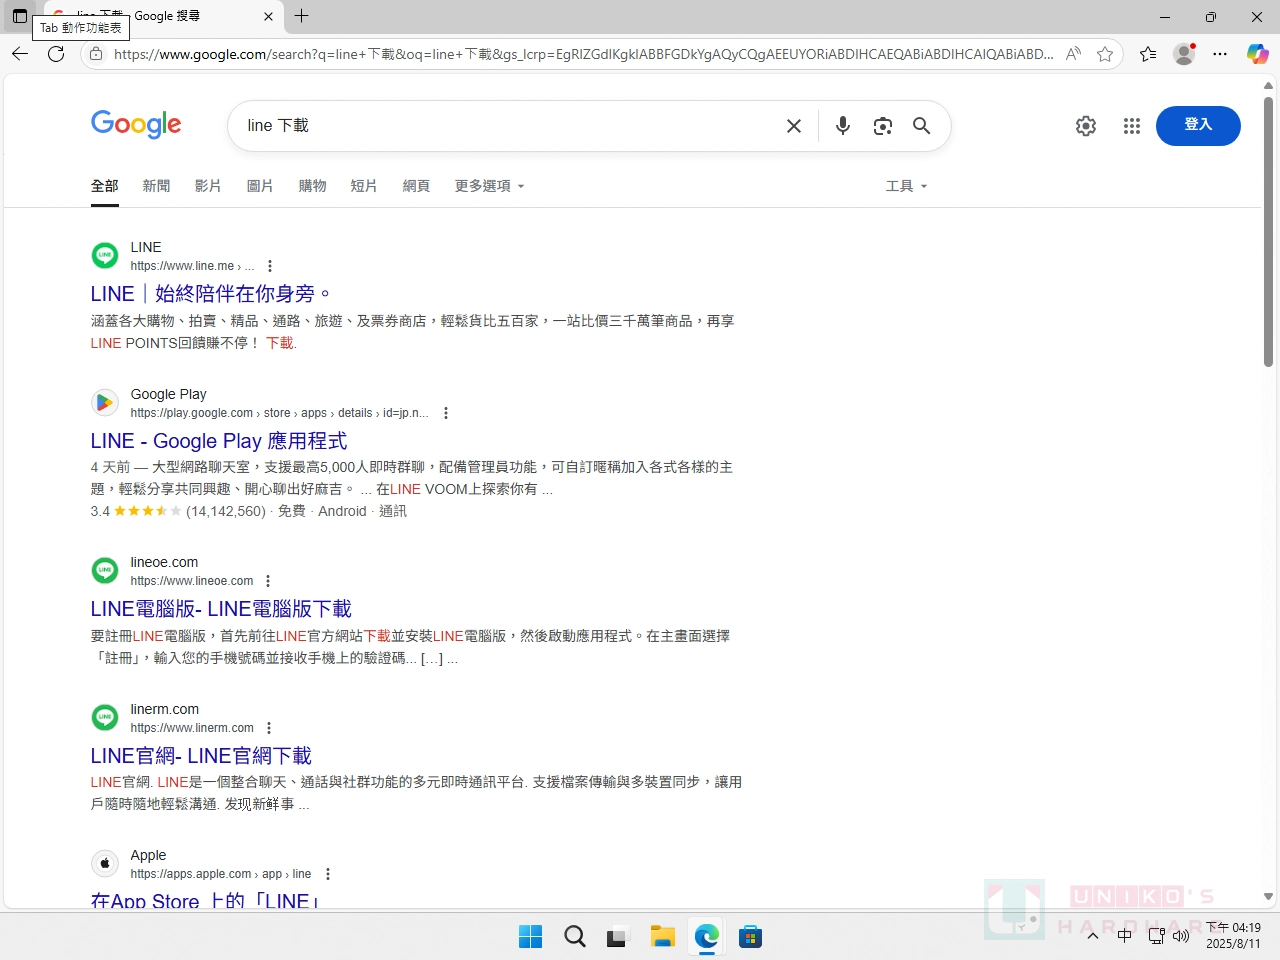Open more options for line.me result
The image size is (1280, 960).
(x=270, y=266)
